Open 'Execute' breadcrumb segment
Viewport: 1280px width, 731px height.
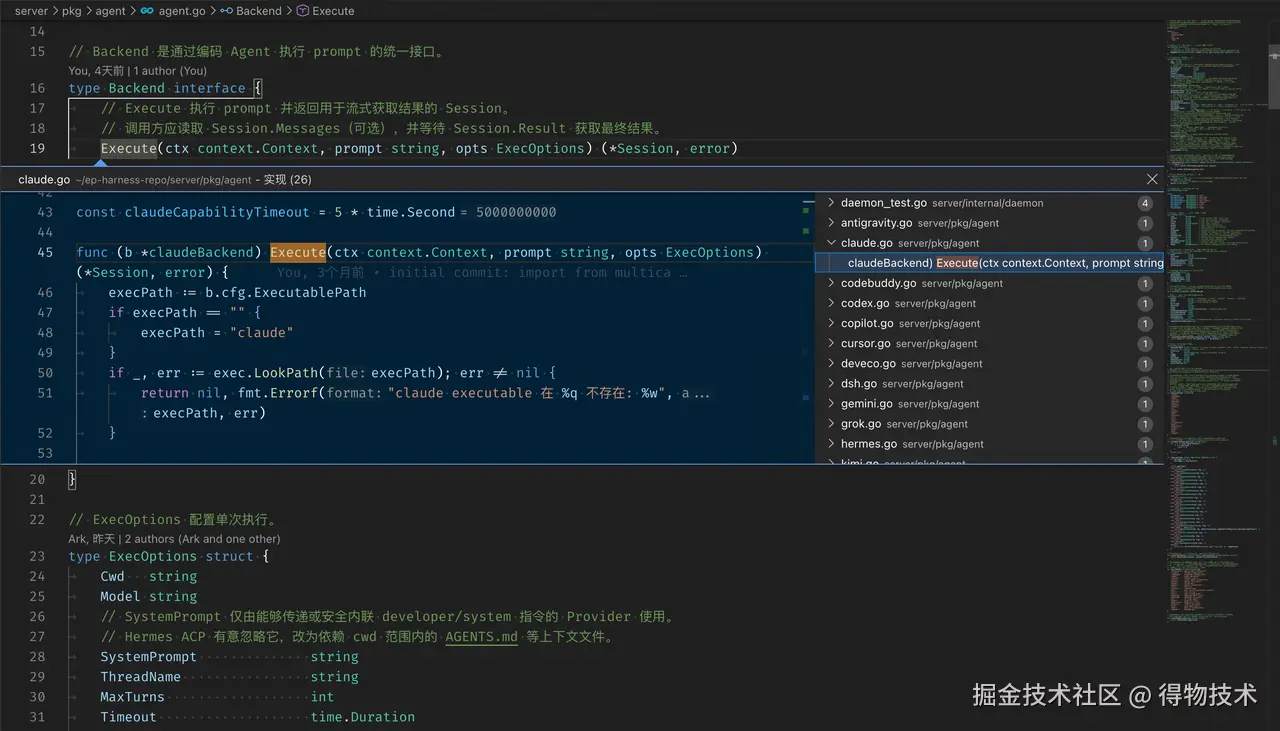(333, 11)
